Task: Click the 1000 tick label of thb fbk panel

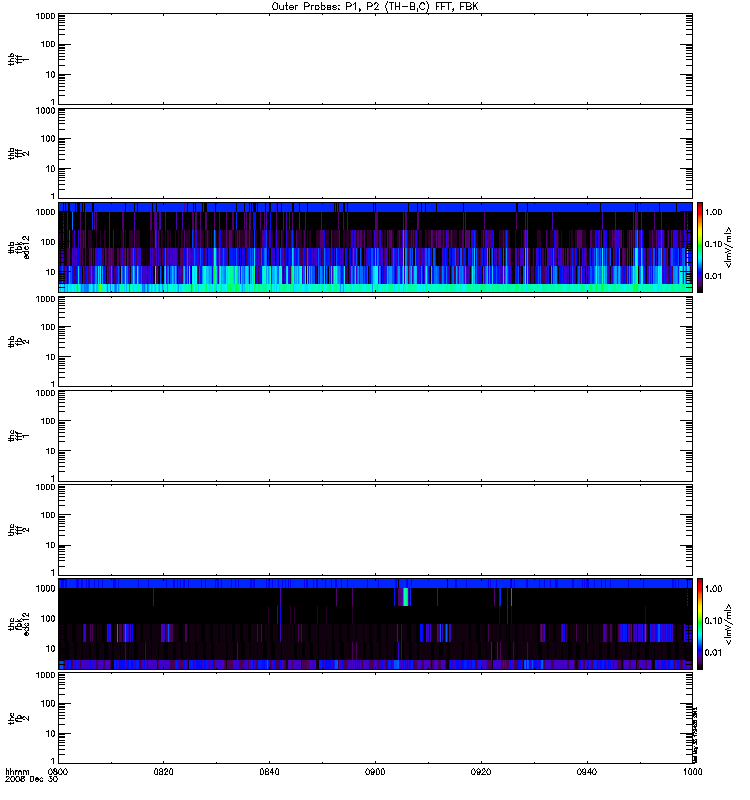Action: (x=45, y=212)
